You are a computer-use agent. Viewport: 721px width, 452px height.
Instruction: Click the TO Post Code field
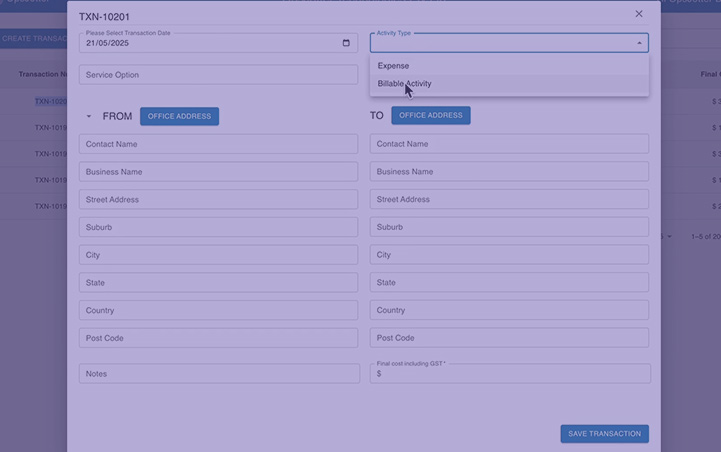[509, 338]
